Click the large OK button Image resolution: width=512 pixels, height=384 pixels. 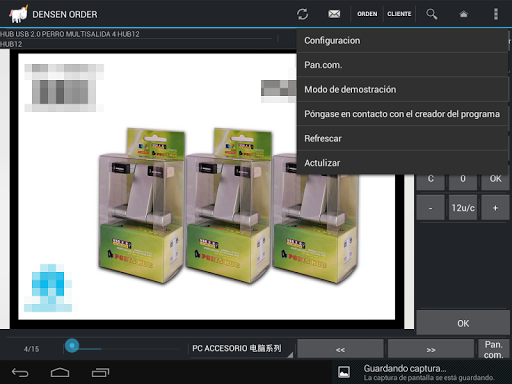(x=463, y=323)
